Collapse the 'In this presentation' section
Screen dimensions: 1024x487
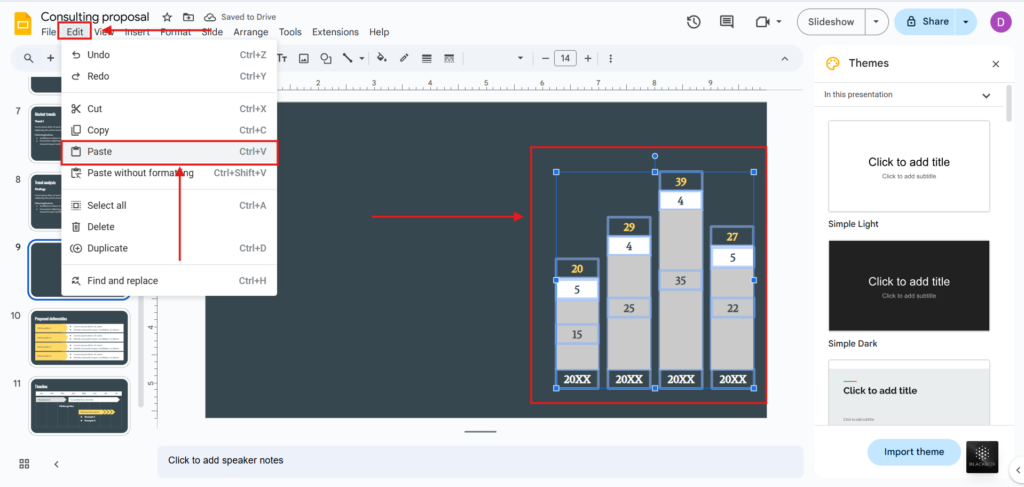pyautogui.click(x=986, y=95)
